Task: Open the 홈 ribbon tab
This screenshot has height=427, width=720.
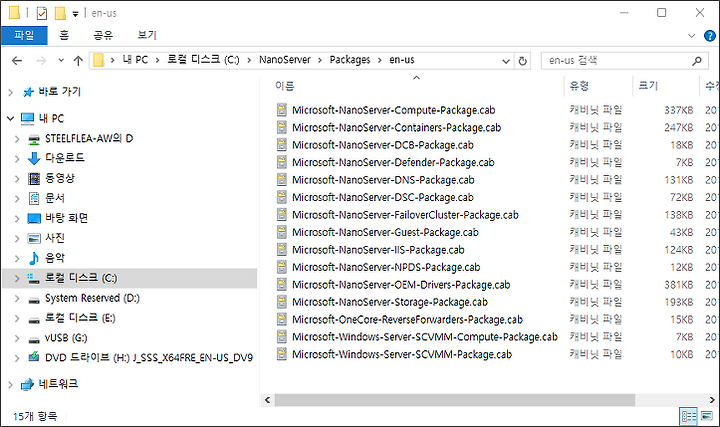Action: pos(64,35)
